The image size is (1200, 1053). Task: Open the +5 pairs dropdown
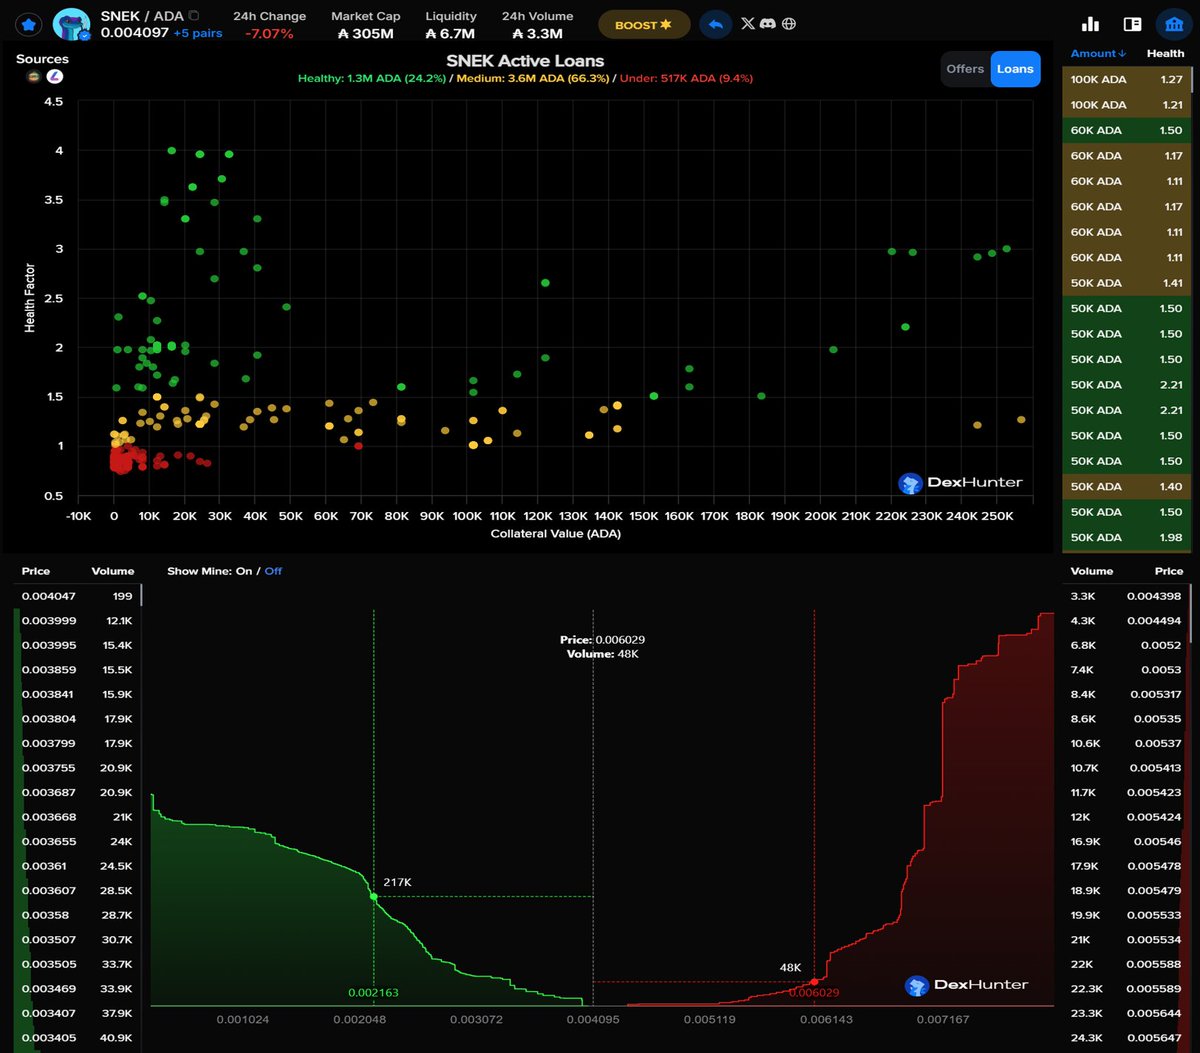click(x=197, y=33)
